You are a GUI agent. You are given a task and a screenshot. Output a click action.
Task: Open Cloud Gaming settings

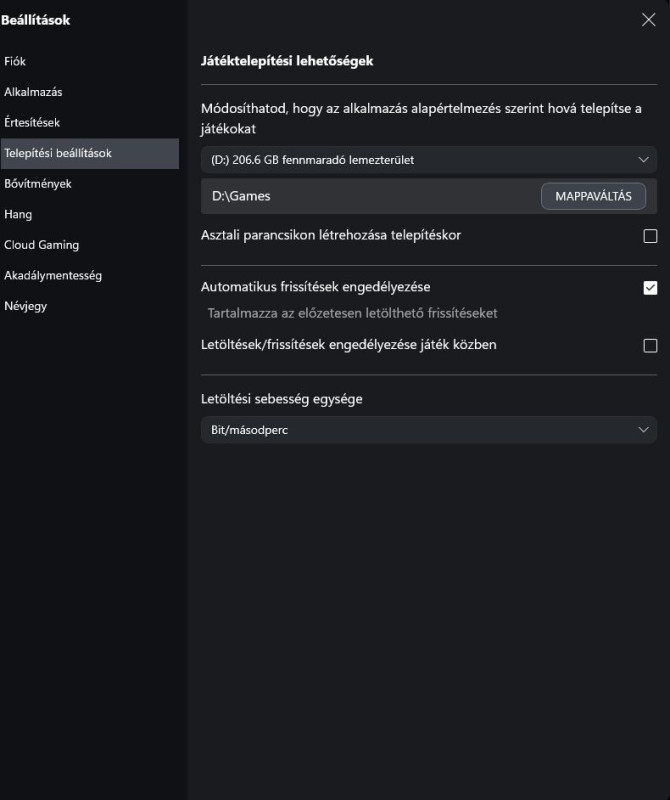coord(41,245)
